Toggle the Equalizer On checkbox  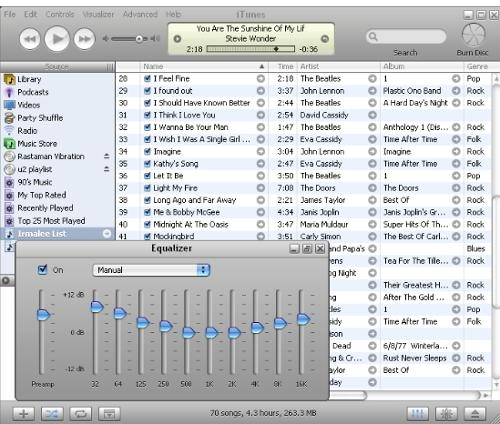click(43, 269)
